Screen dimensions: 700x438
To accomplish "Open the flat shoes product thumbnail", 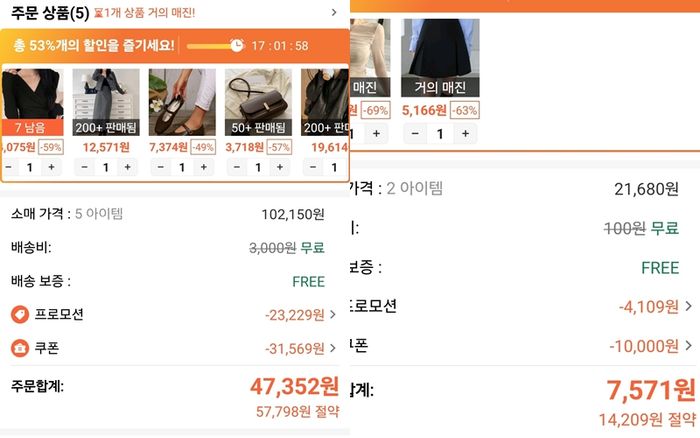I will pos(182,102).
